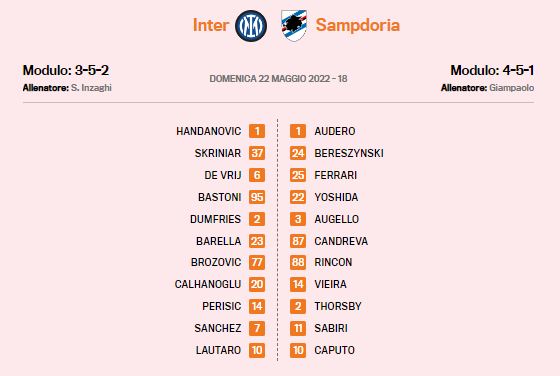Image resolution: width=560 pixels, height=376 pixels.
Task: Click Candreva's number 87 badge
Action: 298,241
